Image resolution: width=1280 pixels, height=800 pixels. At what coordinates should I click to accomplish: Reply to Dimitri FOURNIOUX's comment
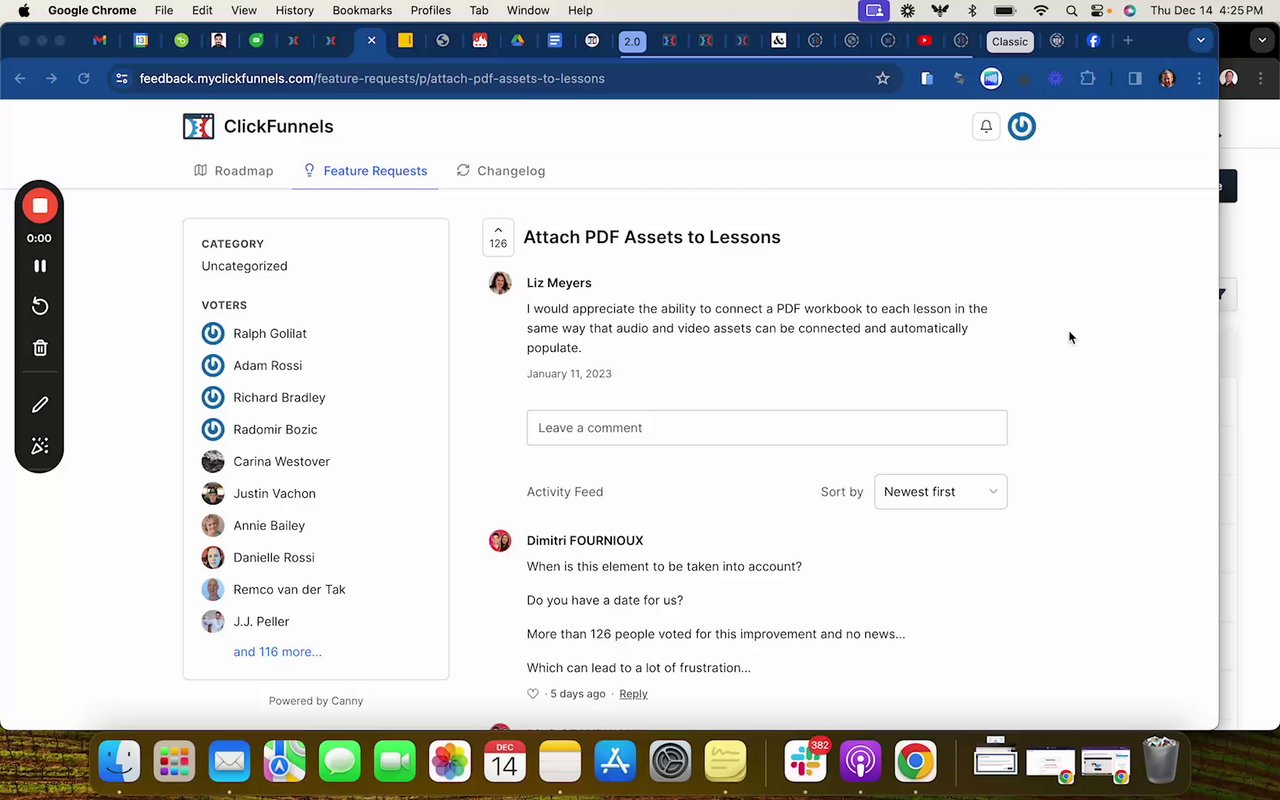pyautogui.click(x=633, y=694)
